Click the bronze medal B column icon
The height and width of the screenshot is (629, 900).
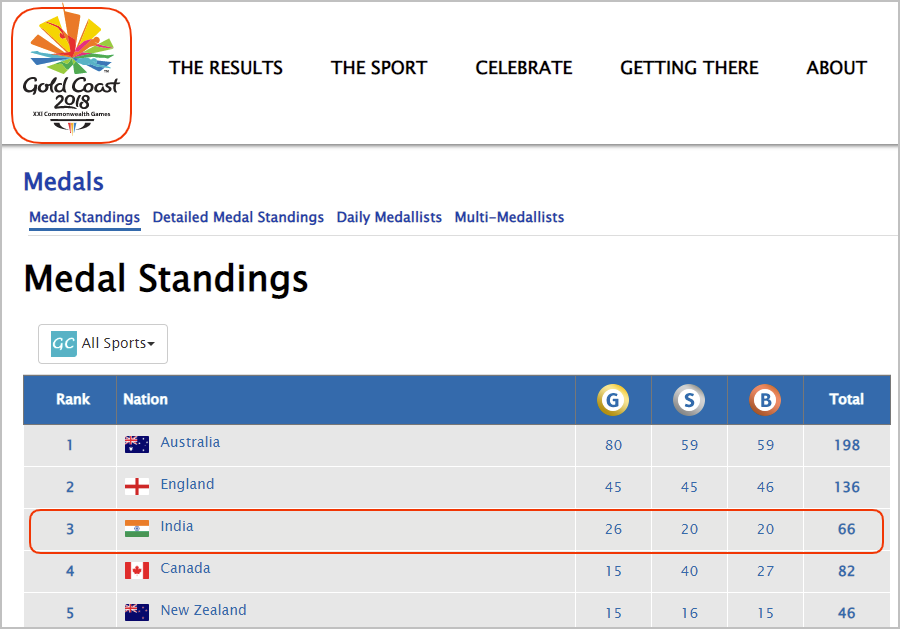[765, 399]
